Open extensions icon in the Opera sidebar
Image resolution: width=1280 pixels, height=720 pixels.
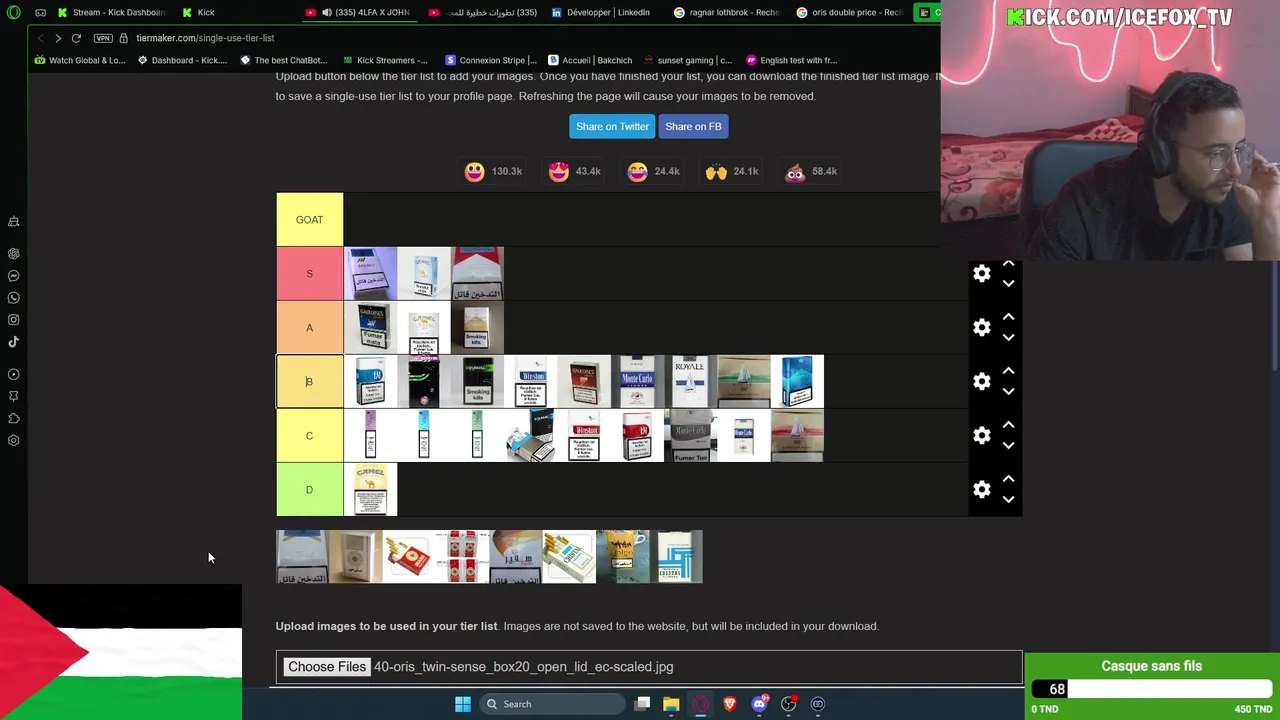[13, 419]
